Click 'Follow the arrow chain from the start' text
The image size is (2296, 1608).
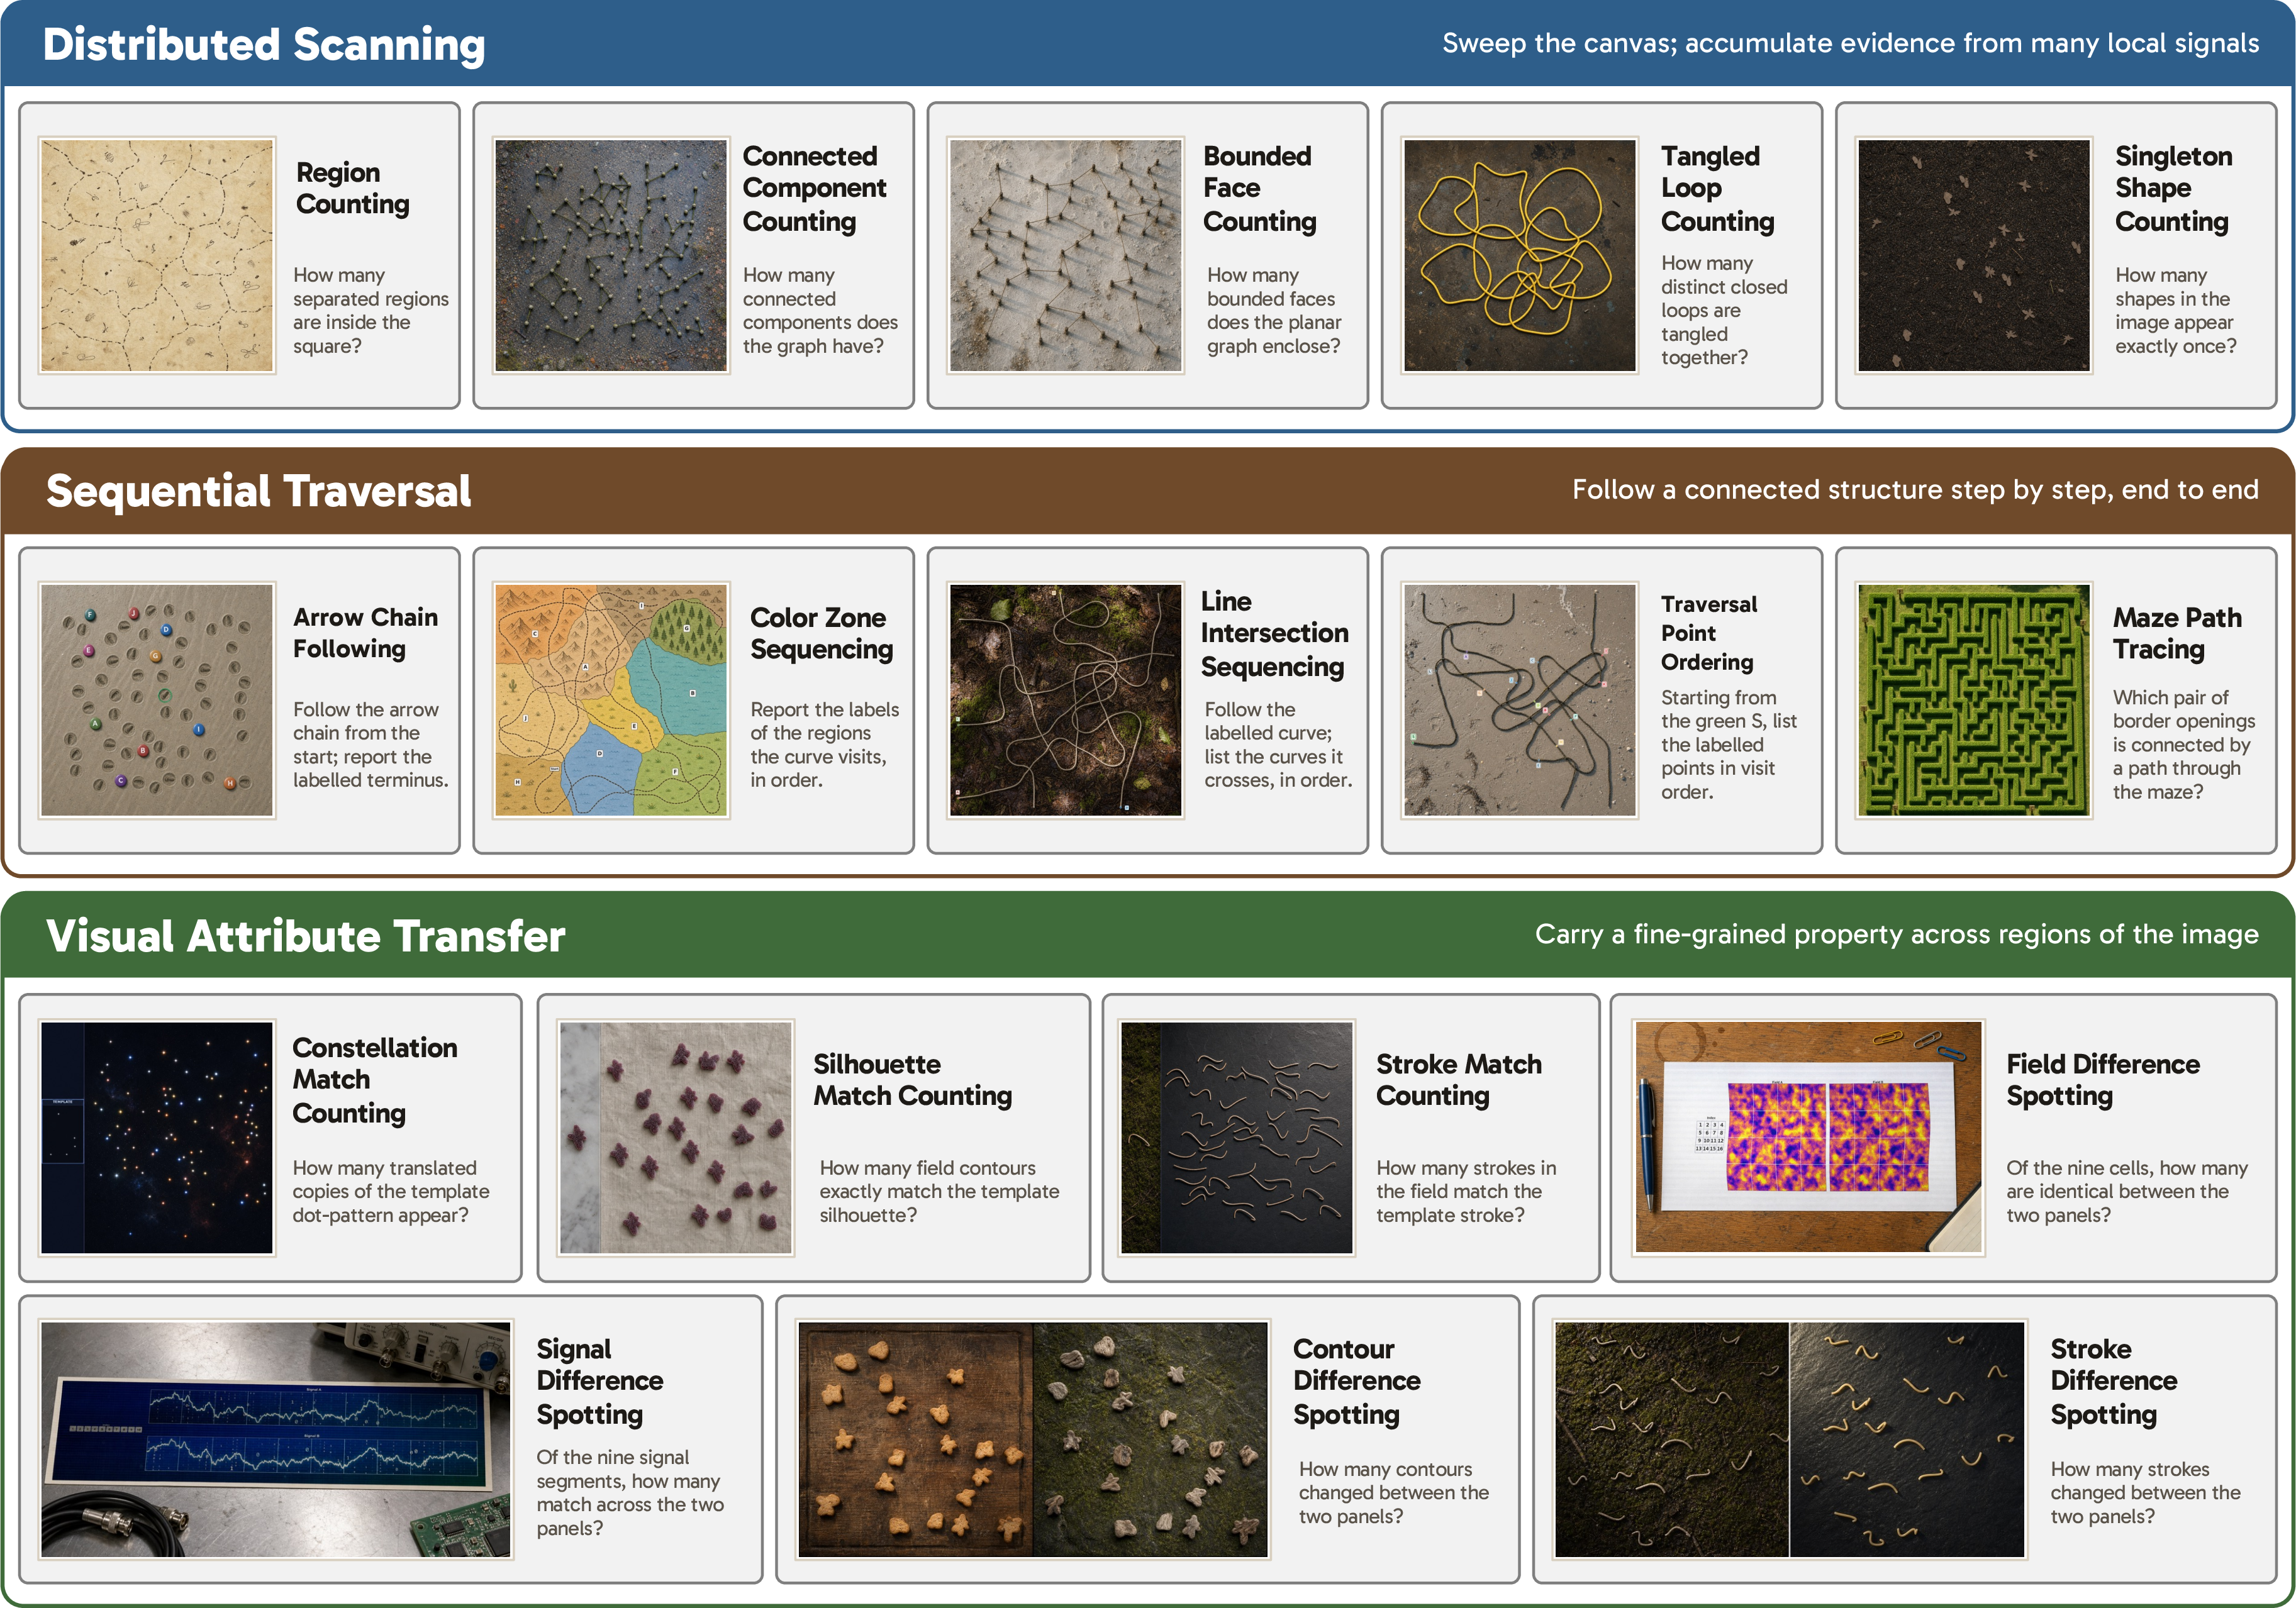pyautogui.click(x=370, y=744)
